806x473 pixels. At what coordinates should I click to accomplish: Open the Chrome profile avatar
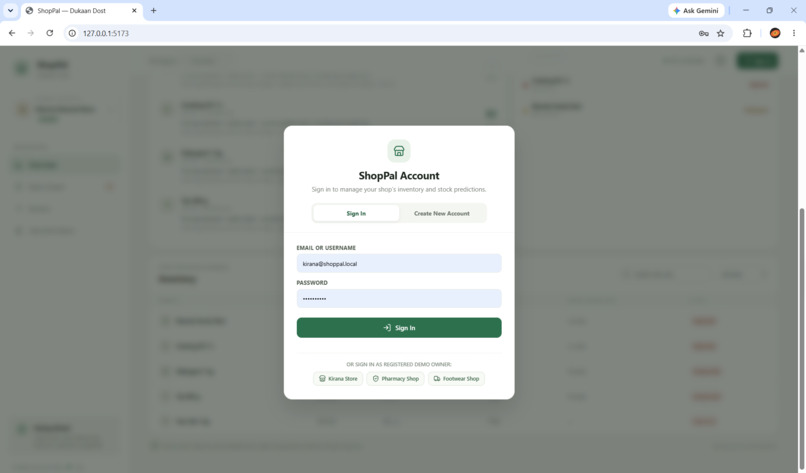click(775, 33)
